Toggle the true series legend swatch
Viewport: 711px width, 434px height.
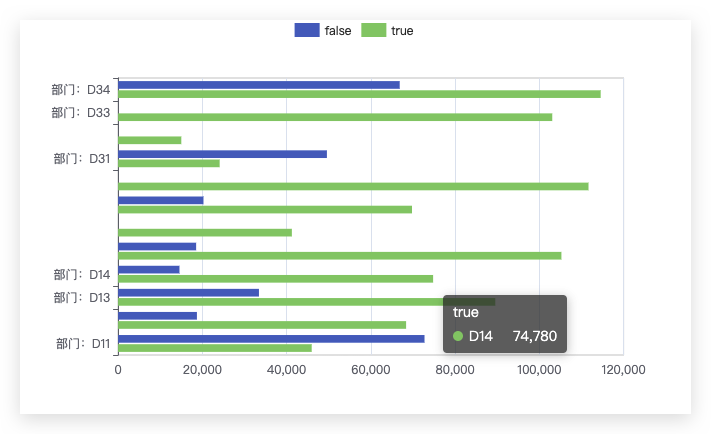(374, 30)
